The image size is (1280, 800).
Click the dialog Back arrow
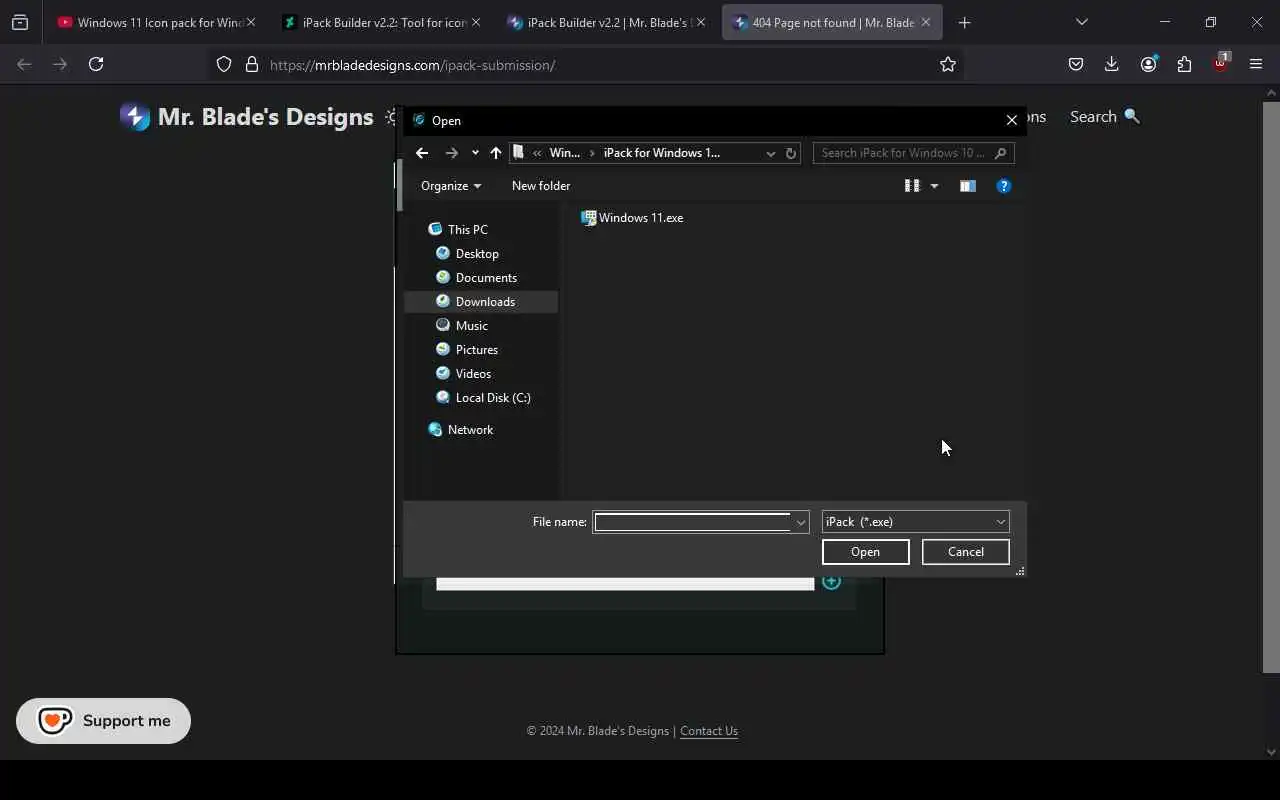[422, 153]
